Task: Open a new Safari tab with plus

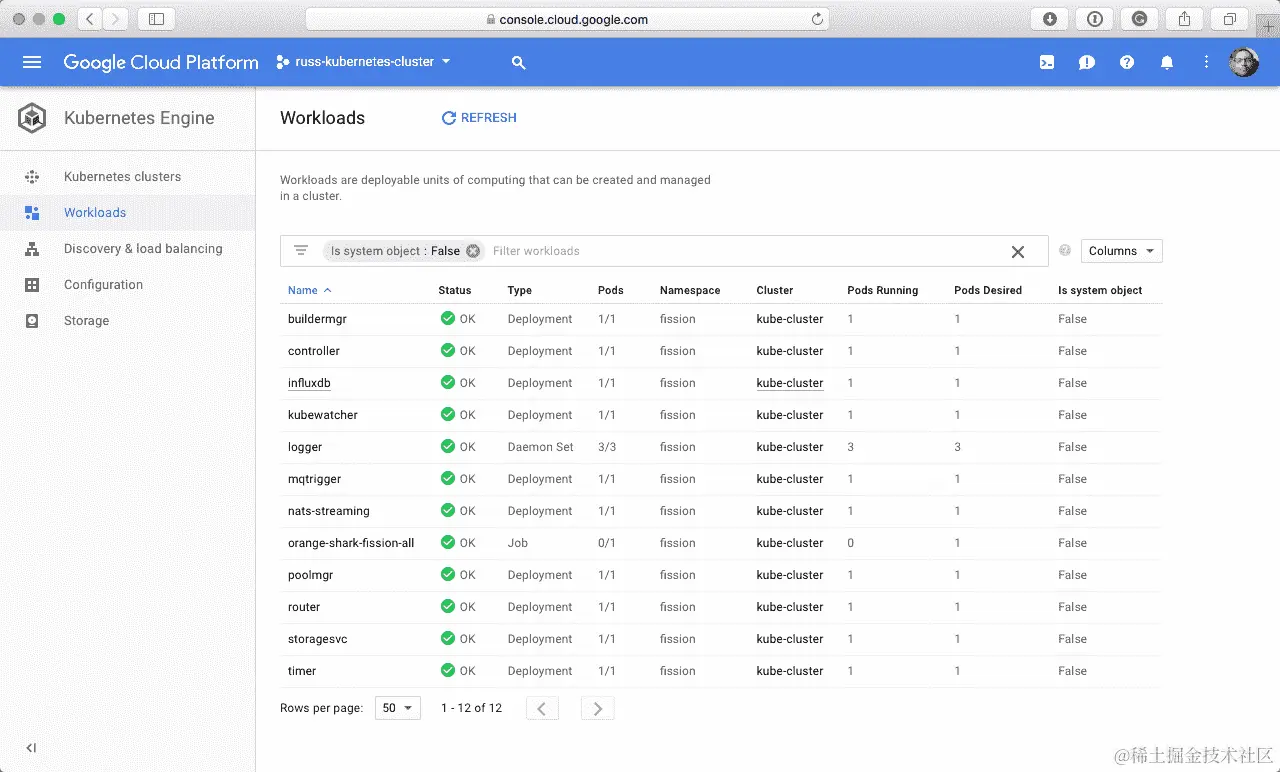Action: pyautogui.click(x=1269, y=27)
